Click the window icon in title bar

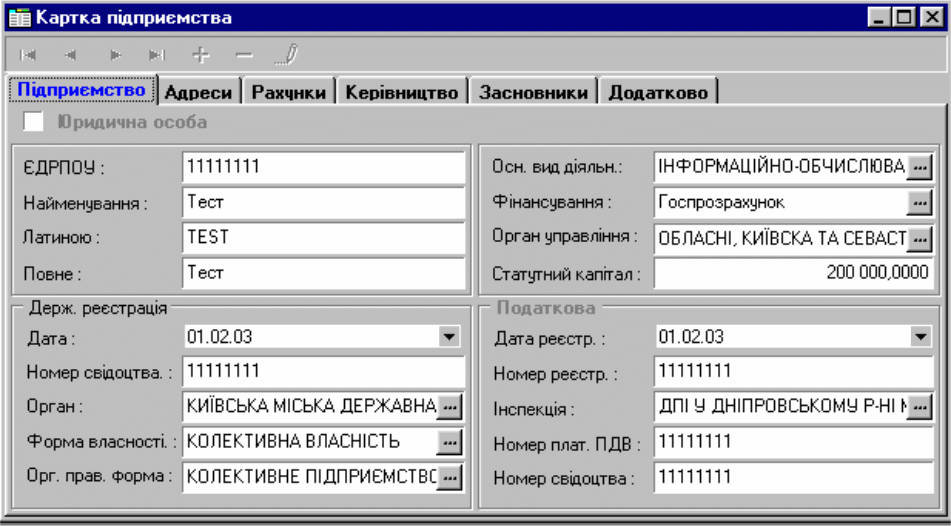coord(19,17)
